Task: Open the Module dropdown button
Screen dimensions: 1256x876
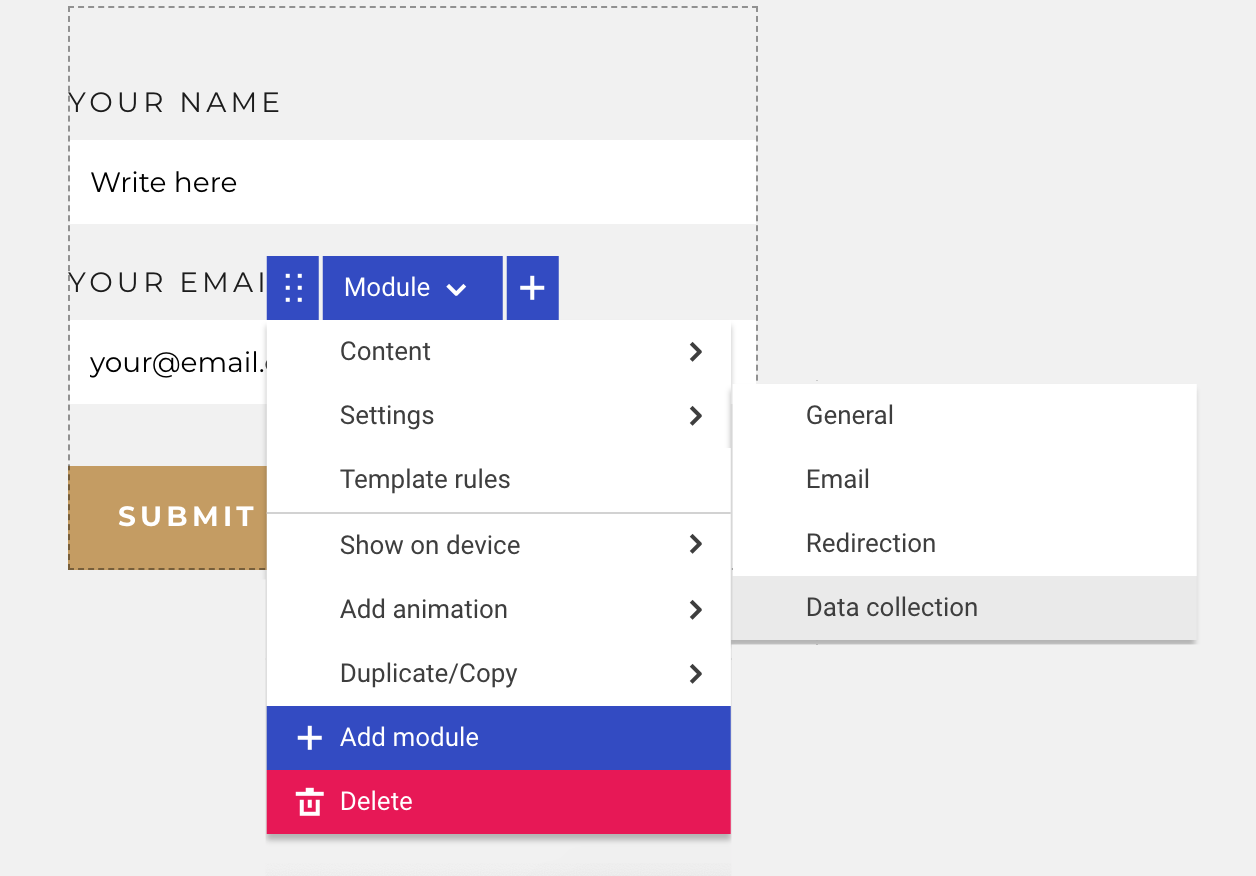Action: (412, 288)
